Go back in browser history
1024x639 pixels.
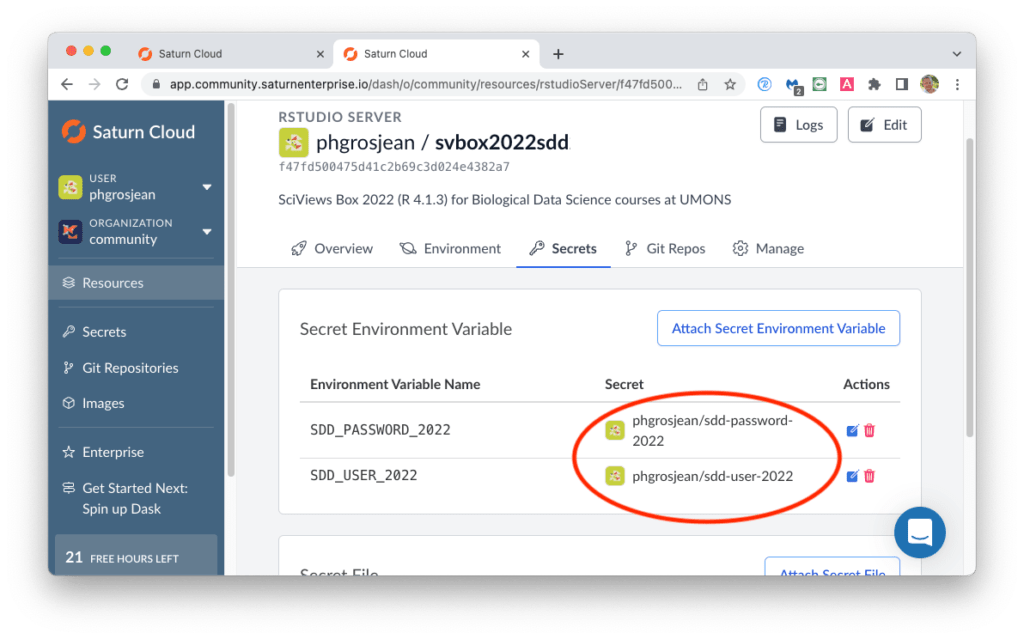pos(67,84)
